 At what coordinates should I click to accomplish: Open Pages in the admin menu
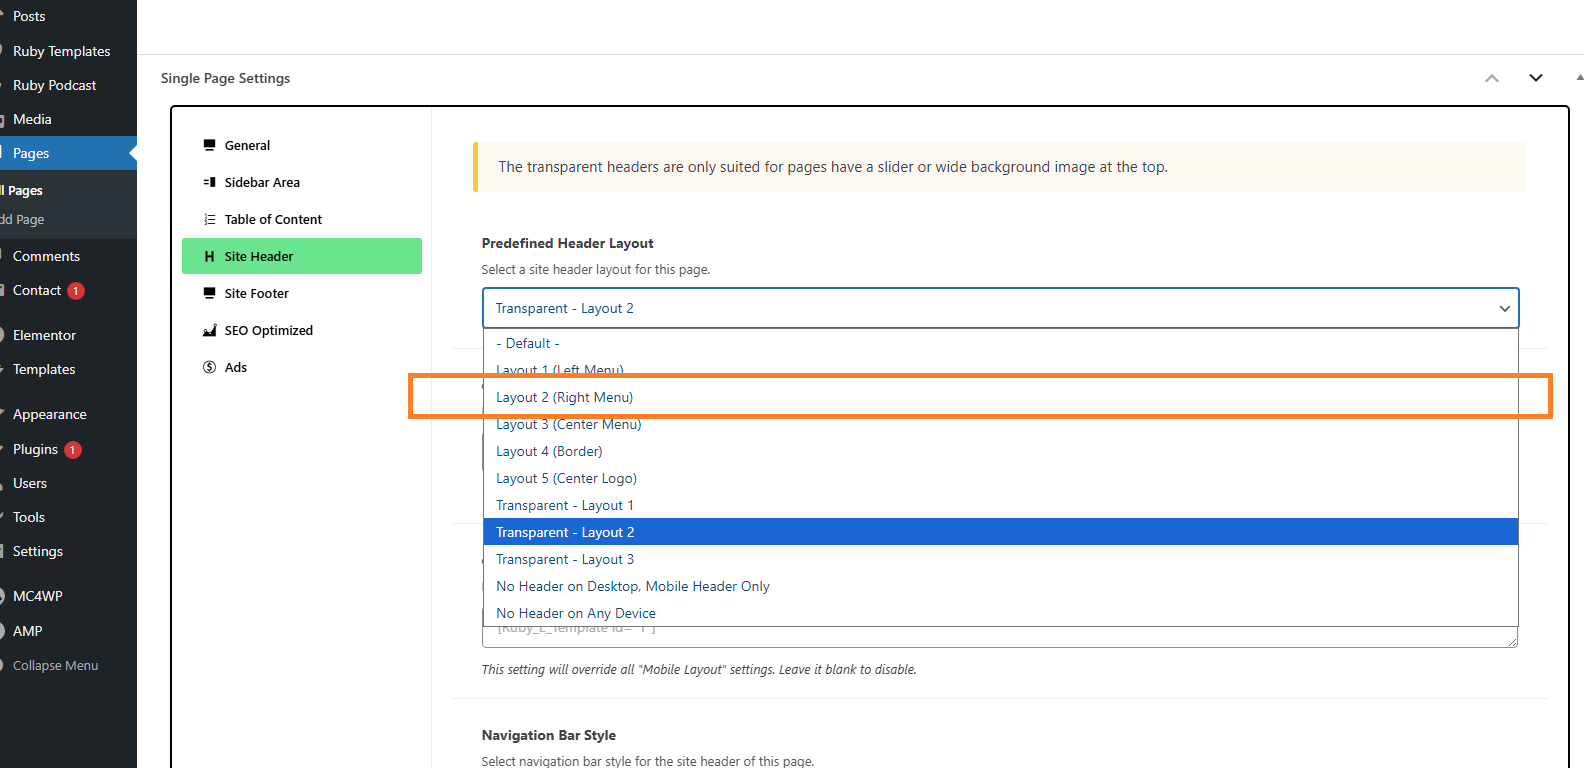(68, 153)
